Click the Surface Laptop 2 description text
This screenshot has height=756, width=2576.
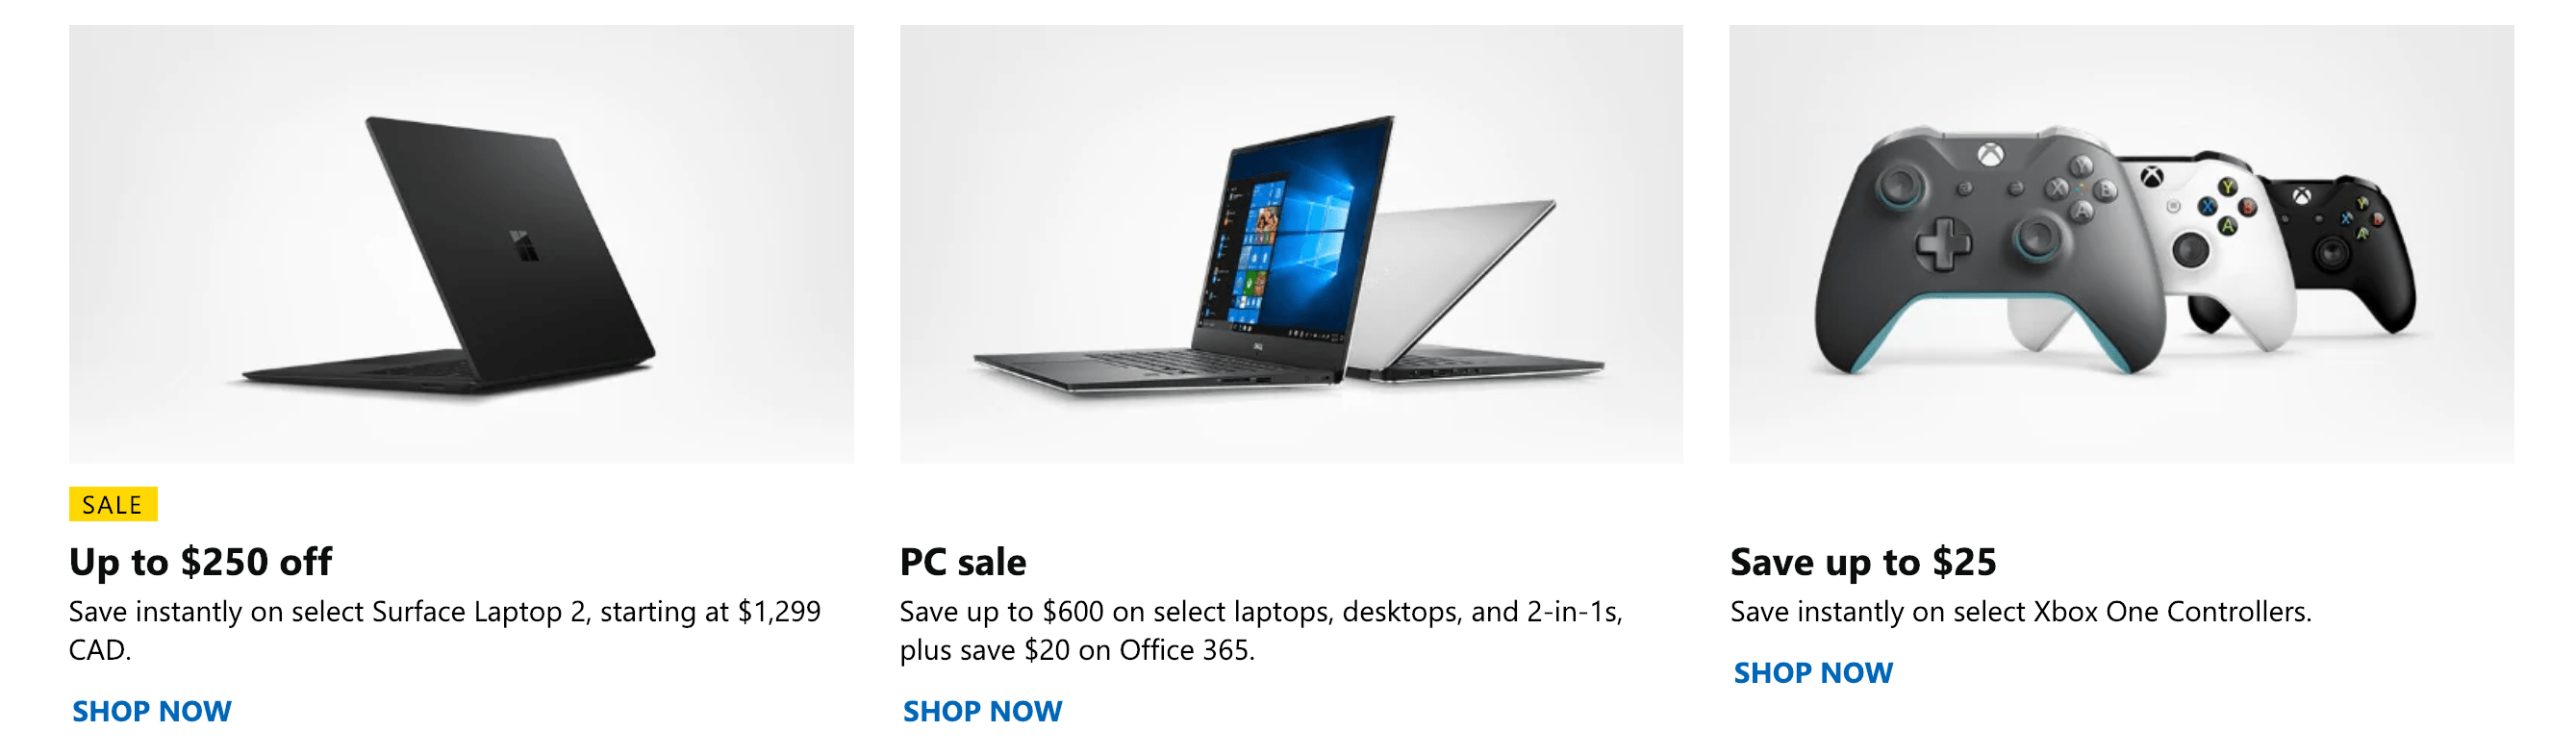click(445, 630)
